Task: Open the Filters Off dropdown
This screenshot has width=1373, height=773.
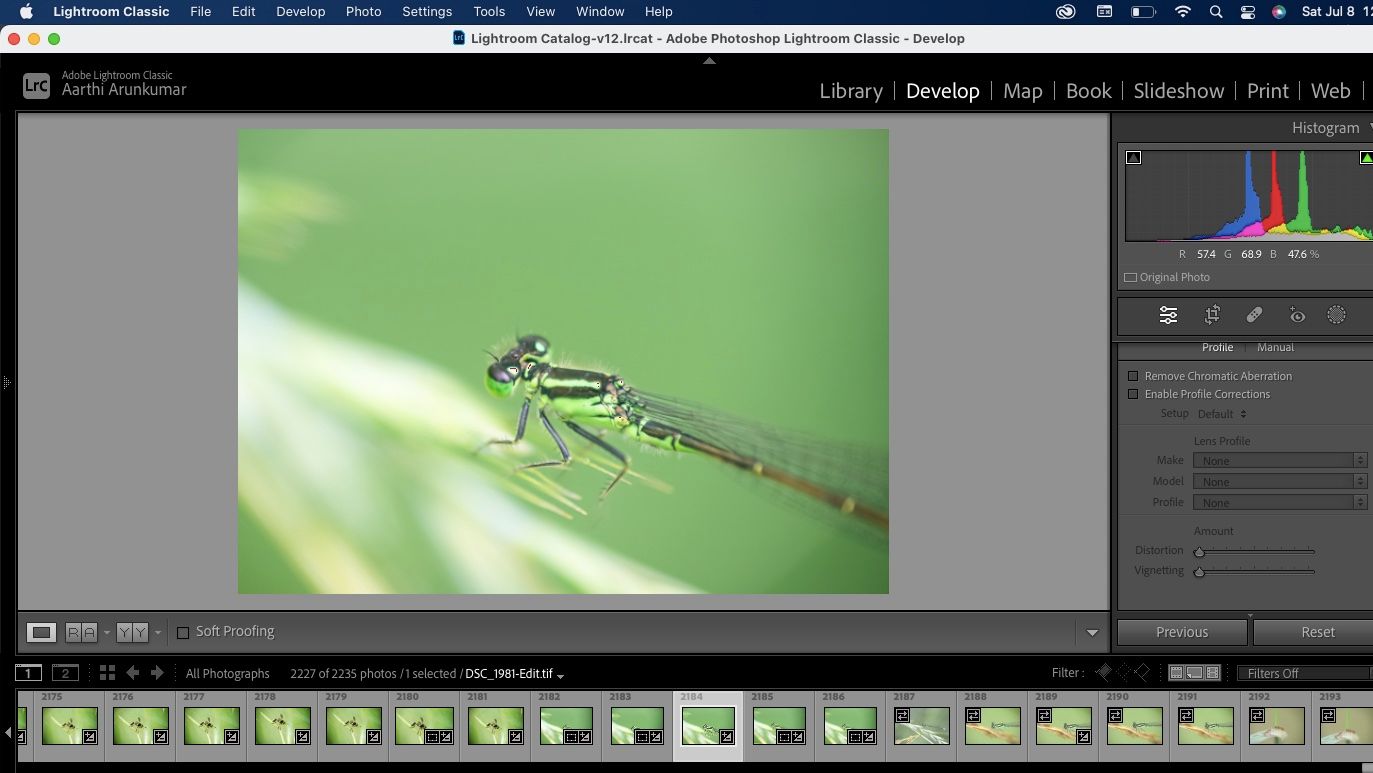Action: 1305,673
